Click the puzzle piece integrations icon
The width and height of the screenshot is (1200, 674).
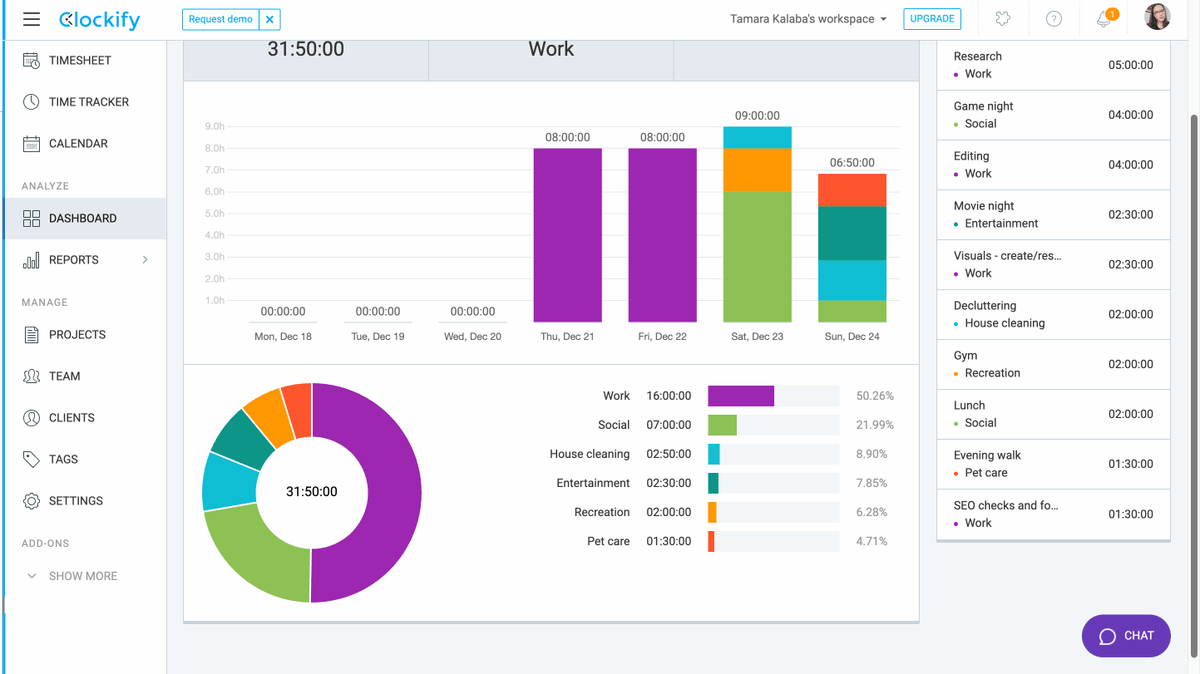[x=1003, y=20]
